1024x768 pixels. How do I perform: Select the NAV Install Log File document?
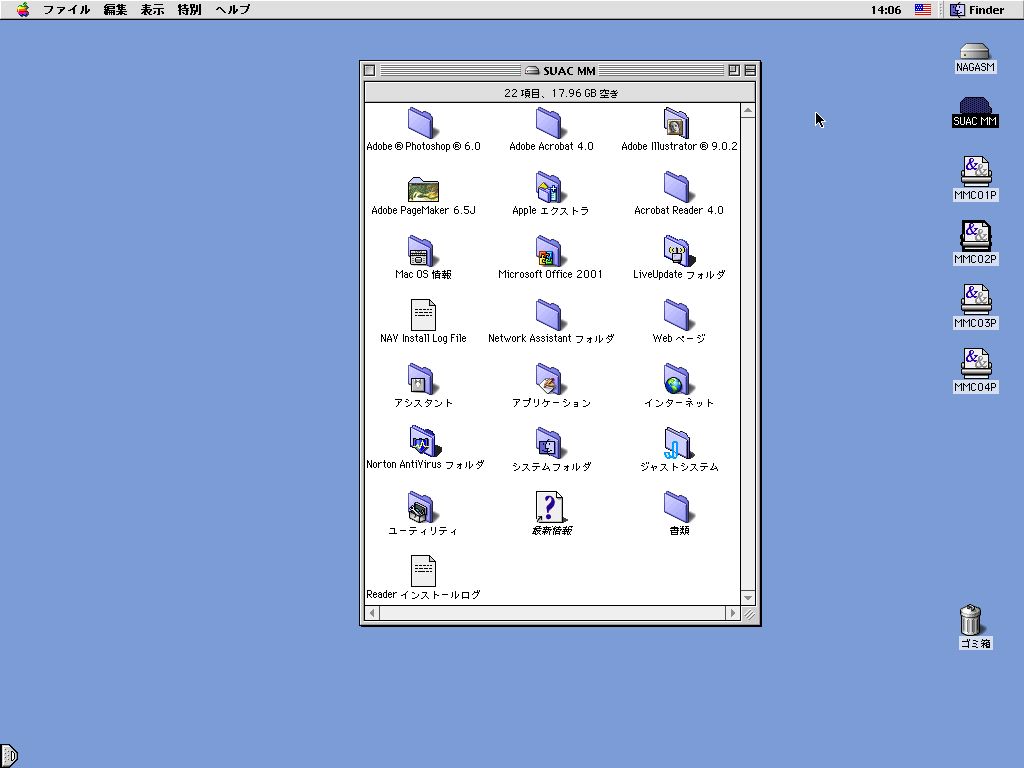pos(423,316)
